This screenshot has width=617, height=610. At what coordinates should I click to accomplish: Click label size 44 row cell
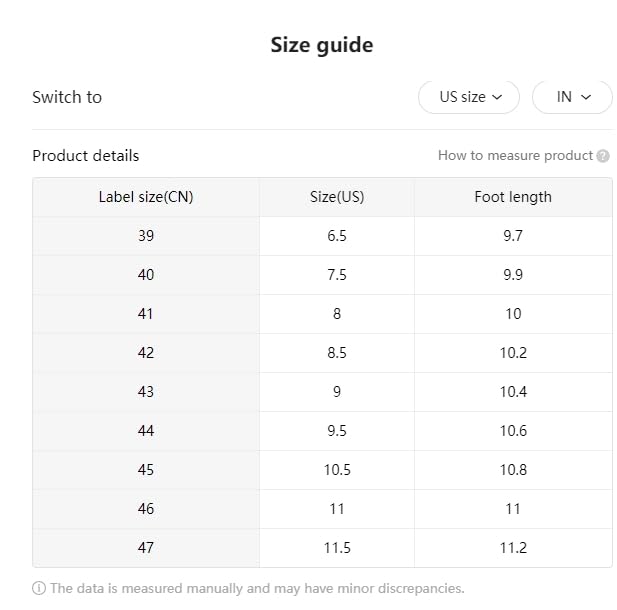click(x=146, y=431)
